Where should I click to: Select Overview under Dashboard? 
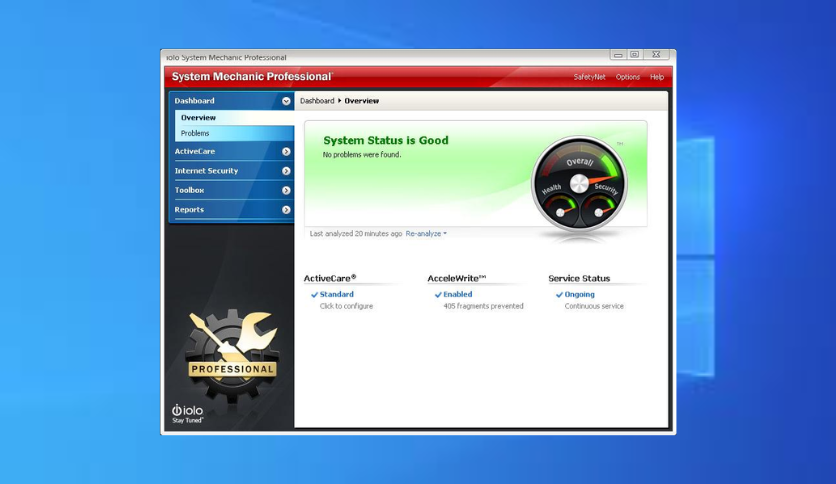coord(235,118)
